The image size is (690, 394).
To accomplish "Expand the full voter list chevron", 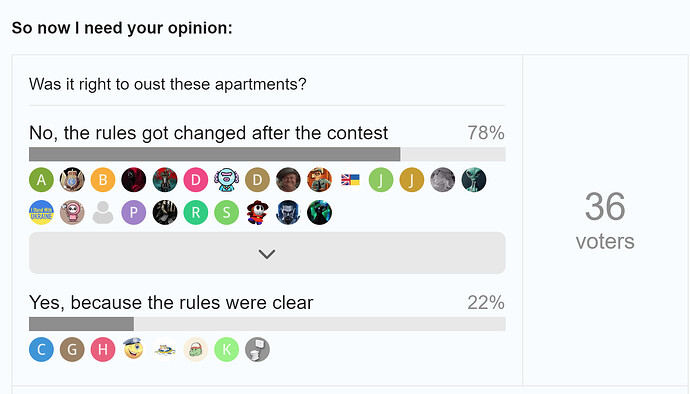I will [x=267, y=253].
